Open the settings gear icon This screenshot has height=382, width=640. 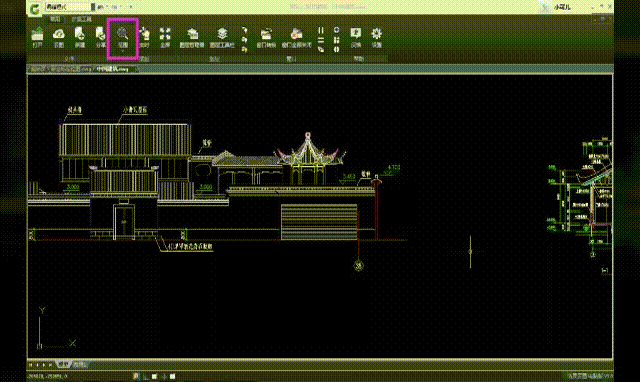[376, 37]
